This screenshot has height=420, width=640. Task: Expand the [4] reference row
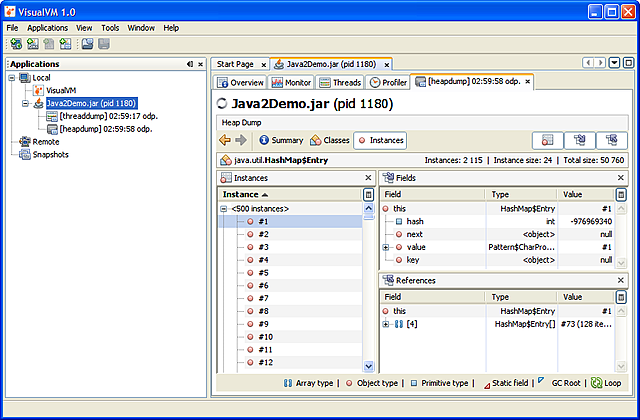click(385, 324)
